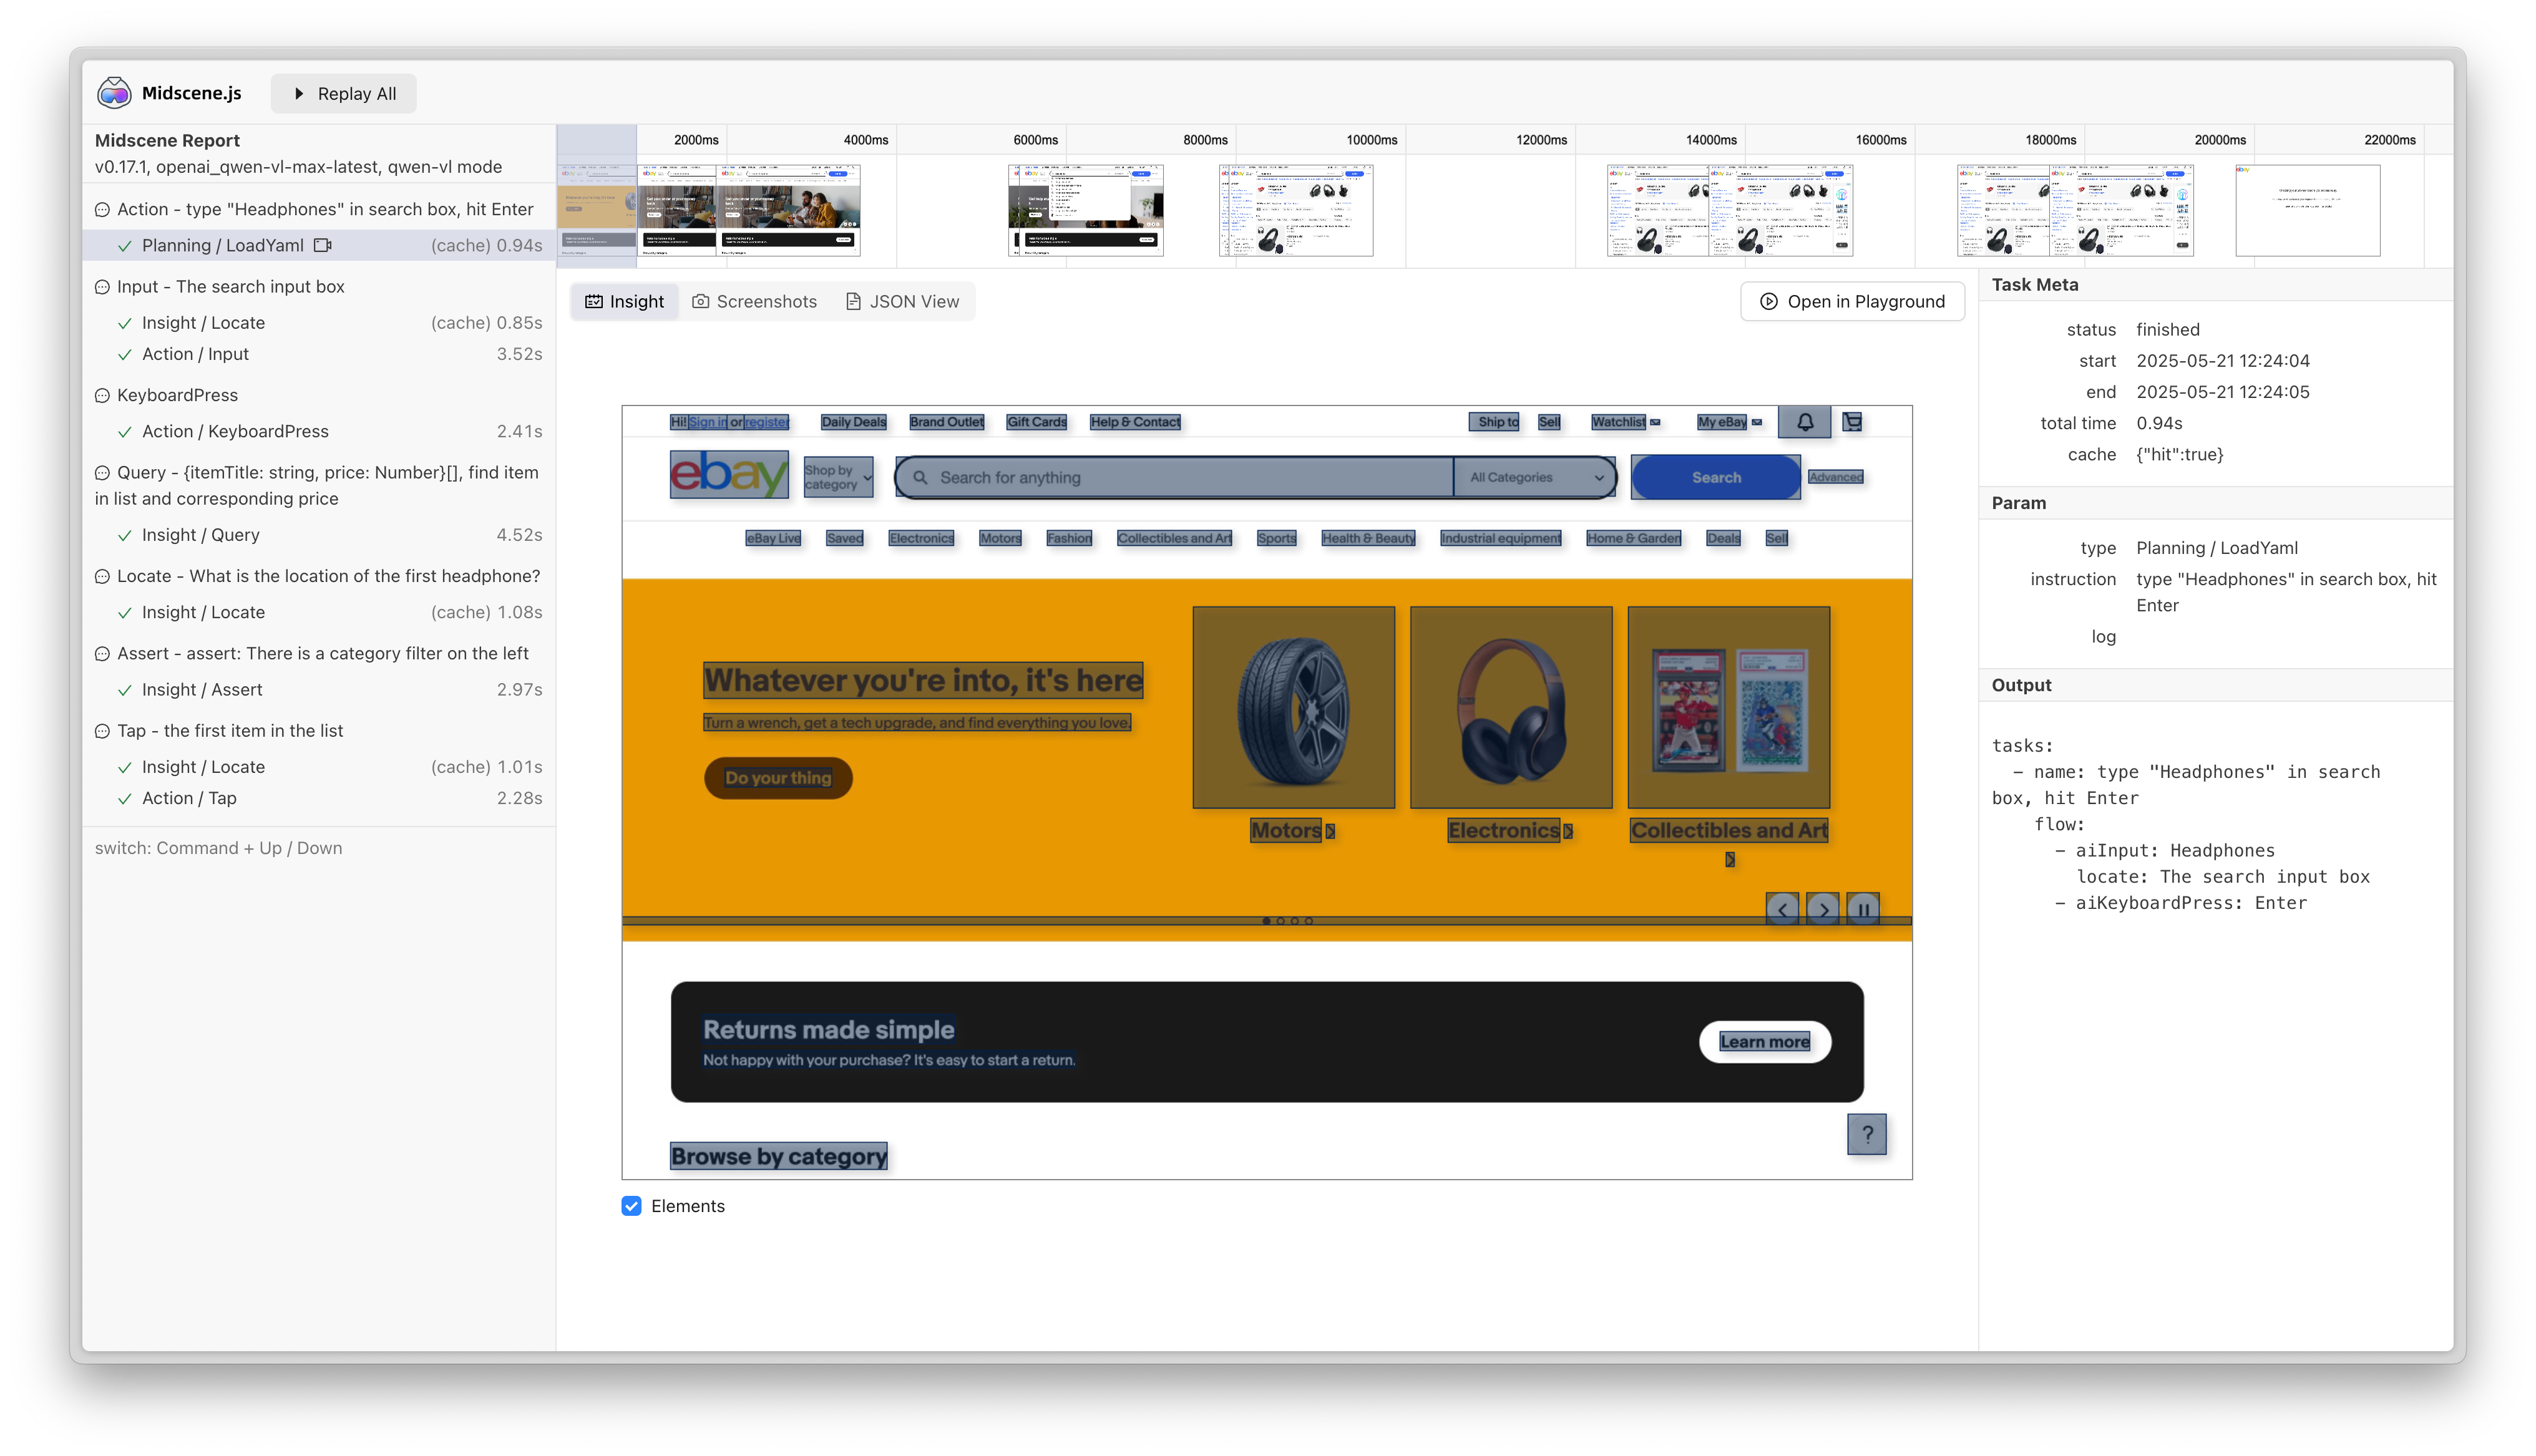Click the shopping cart icon in eBay header
The height and width of the screenshot is (1456, 2536).
1853,422
